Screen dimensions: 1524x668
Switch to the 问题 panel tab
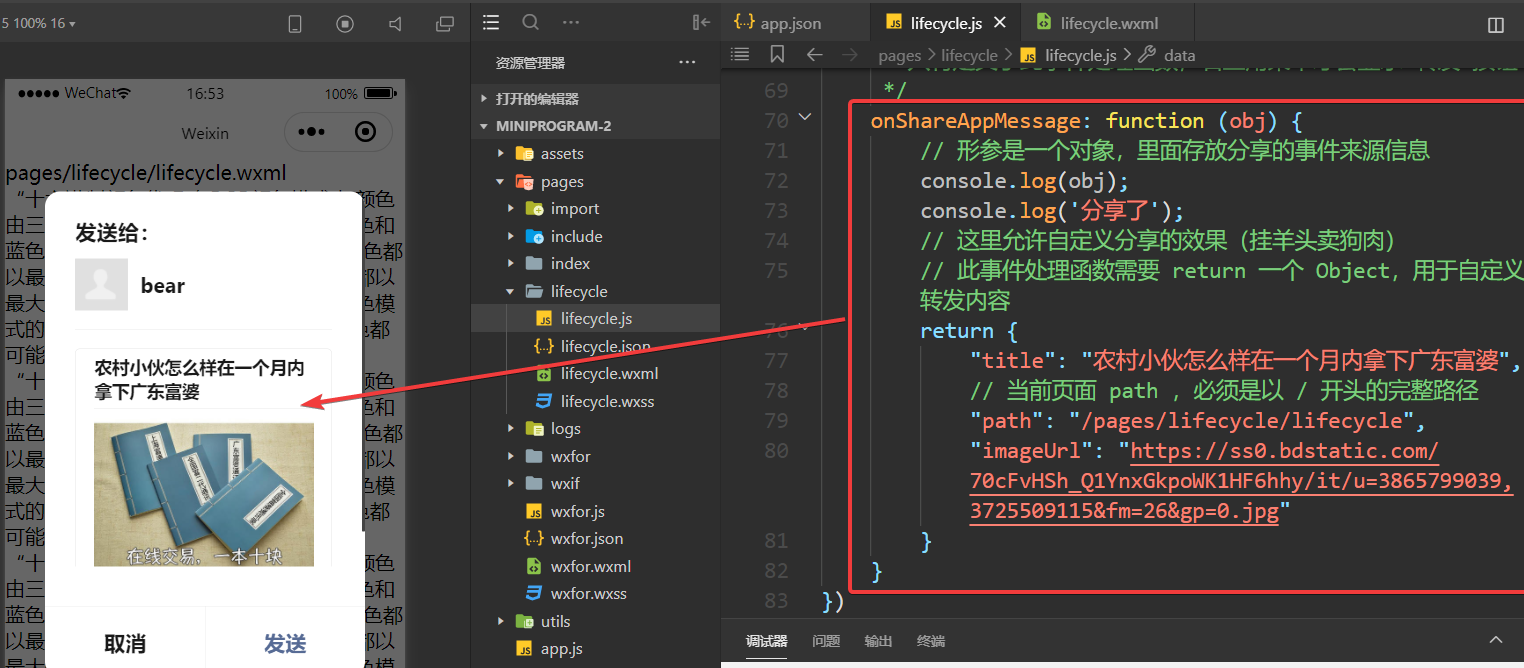click(826, 641)
